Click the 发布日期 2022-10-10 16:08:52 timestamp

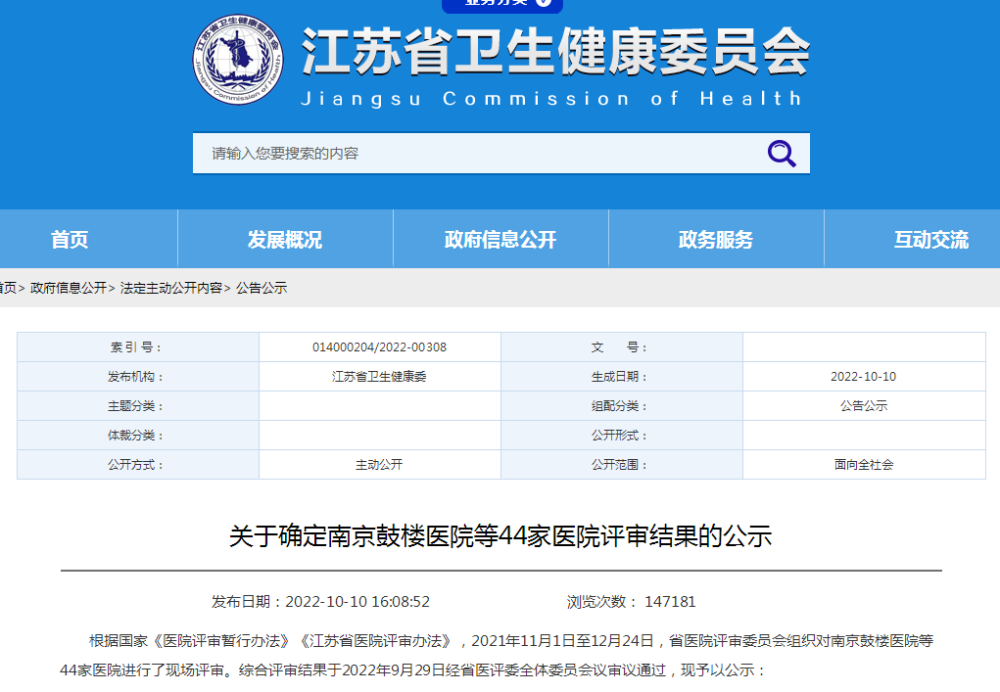tap(321, 602)
